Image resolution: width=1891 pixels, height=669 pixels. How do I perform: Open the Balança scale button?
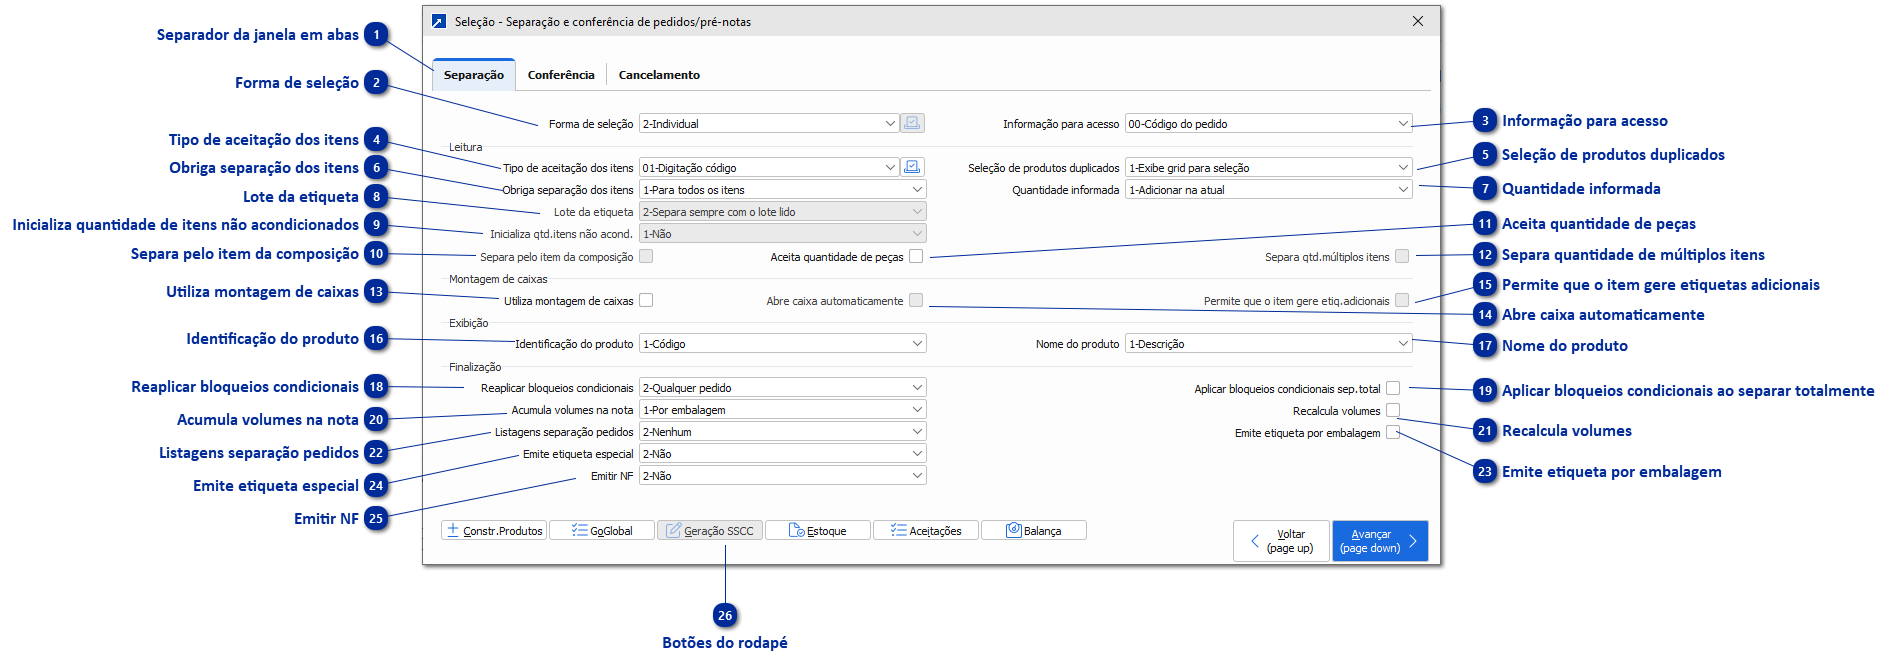pyautogui.click(x=1034, y=531)
